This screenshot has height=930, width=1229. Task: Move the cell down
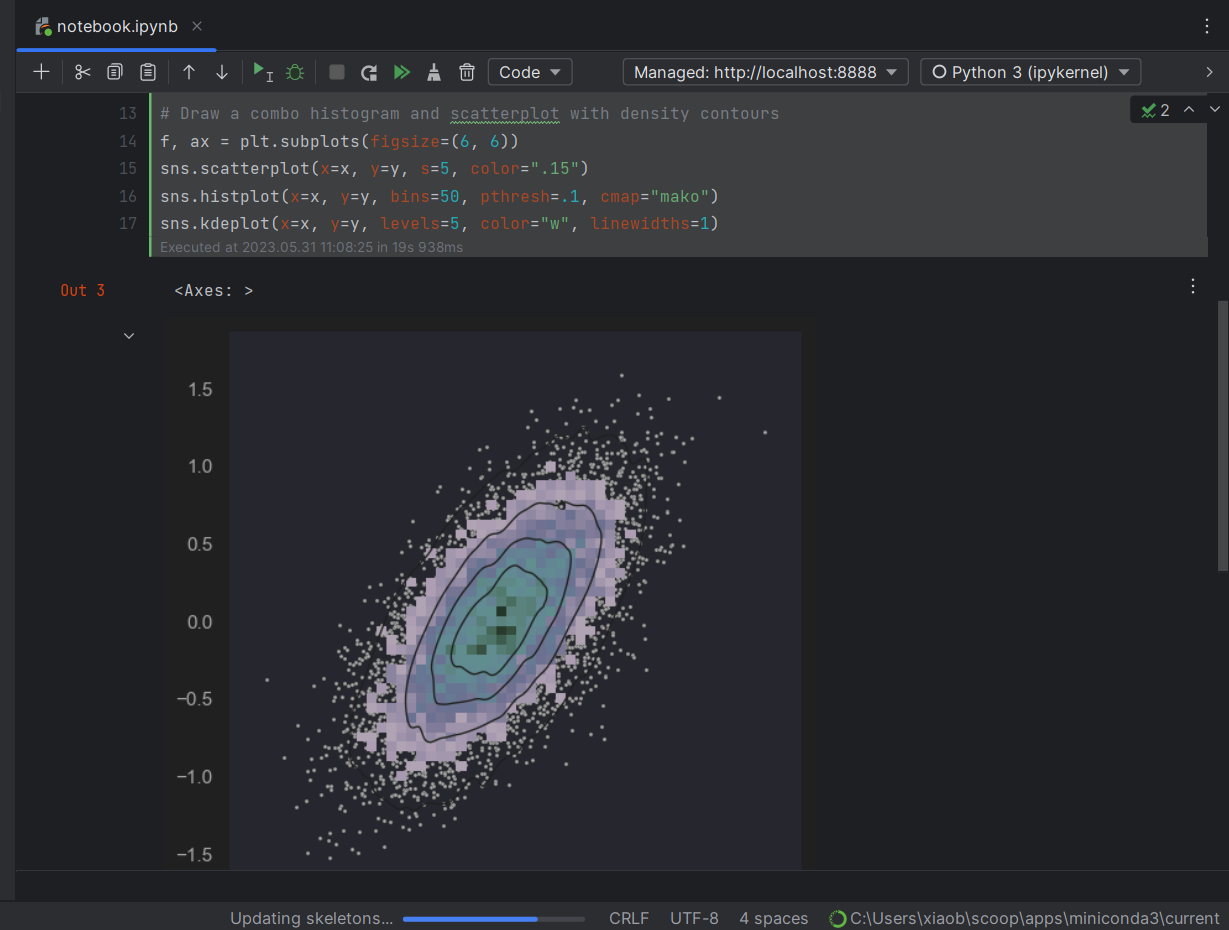pyautogui.click(x=222, y=72)
